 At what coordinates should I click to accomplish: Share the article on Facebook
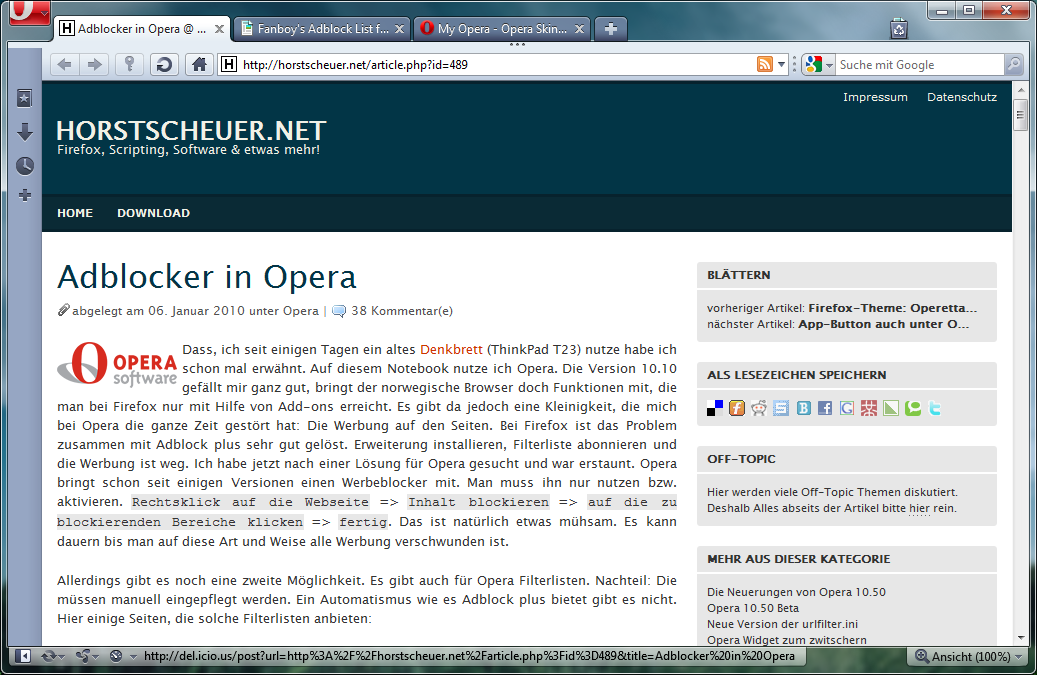[x=825, y=408]
